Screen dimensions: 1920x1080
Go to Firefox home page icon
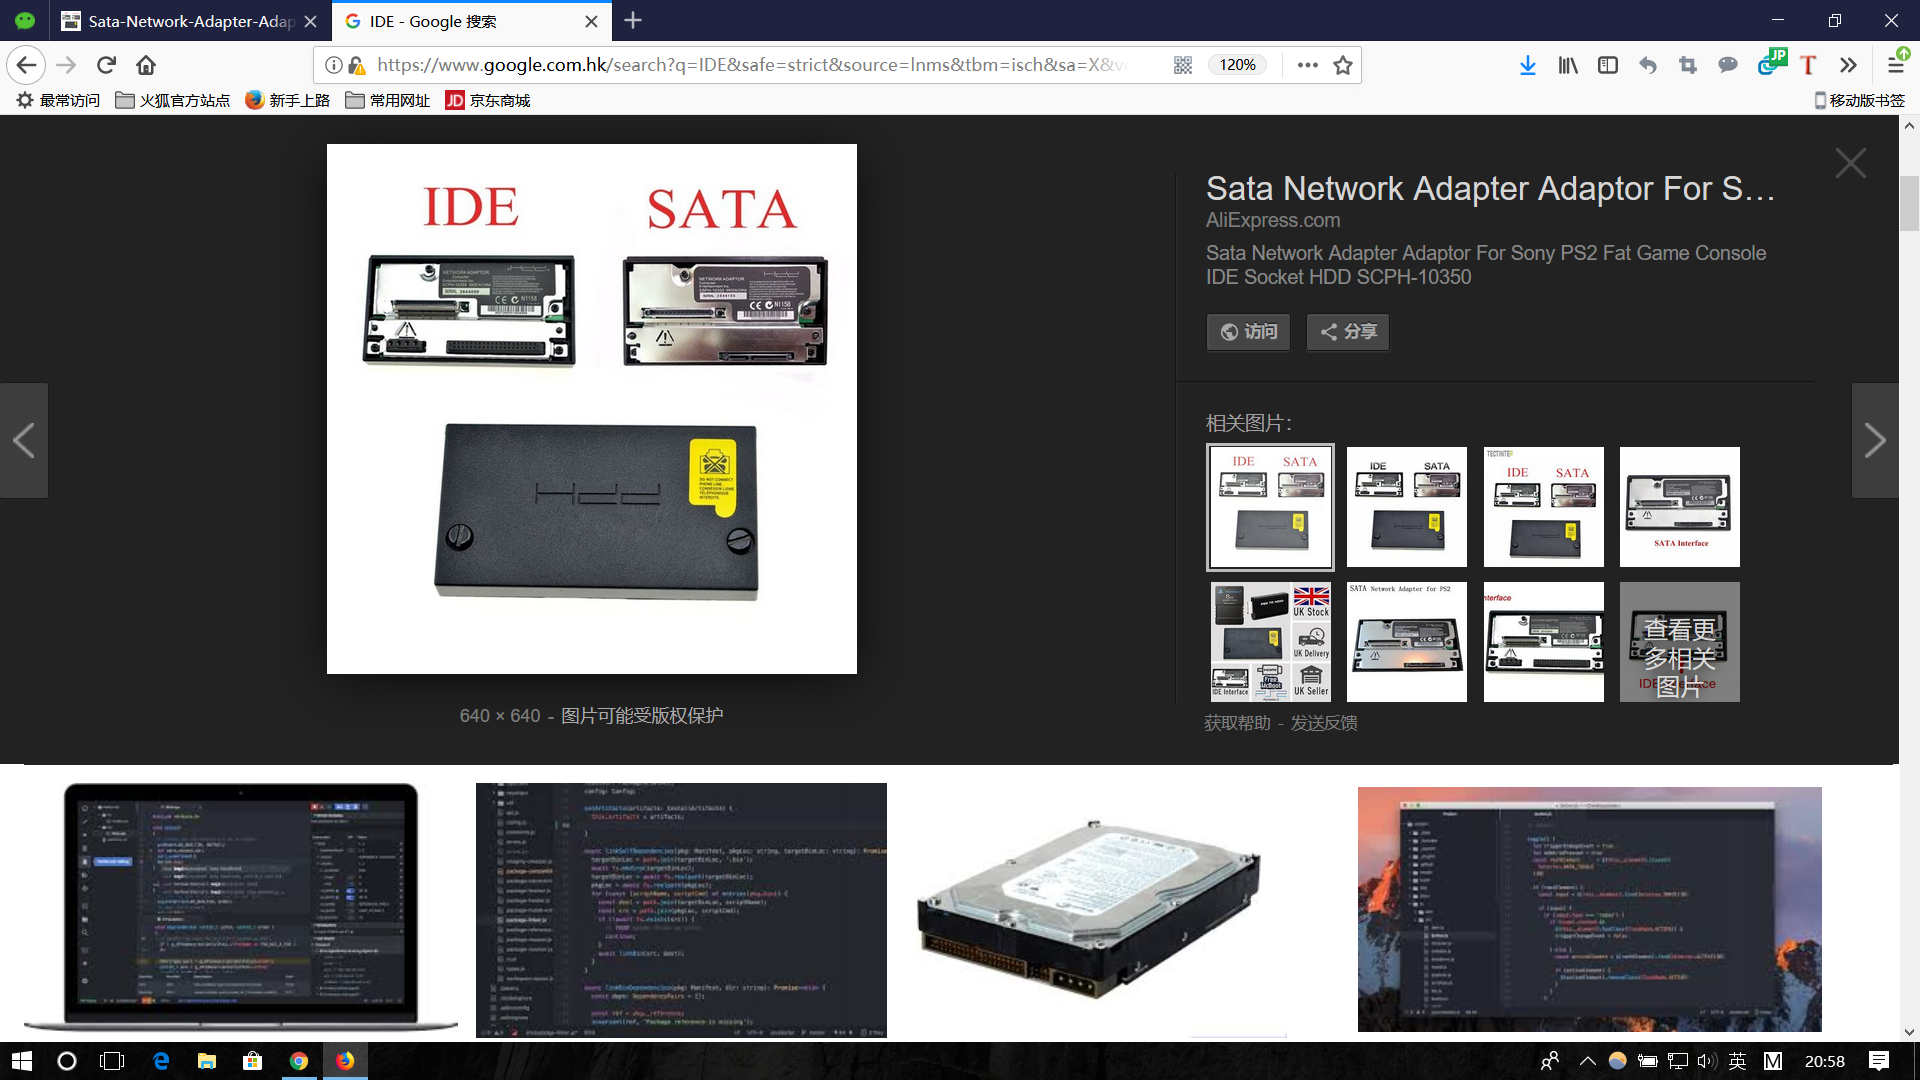146,65
